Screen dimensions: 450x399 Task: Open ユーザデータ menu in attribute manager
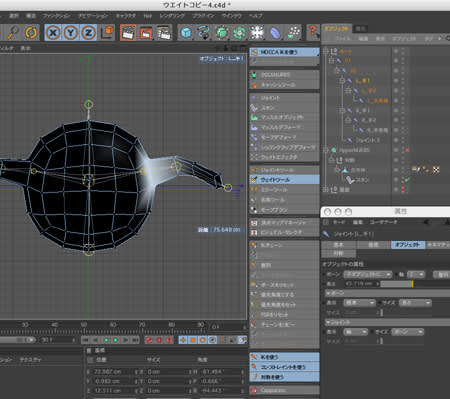click(383, 222)
